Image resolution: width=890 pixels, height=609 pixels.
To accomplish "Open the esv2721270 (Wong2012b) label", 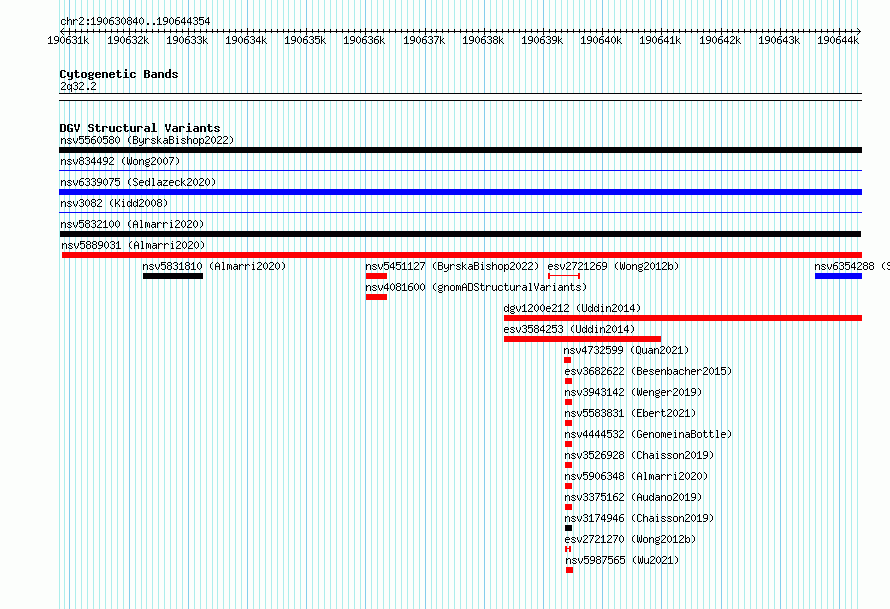I will 630,539.
